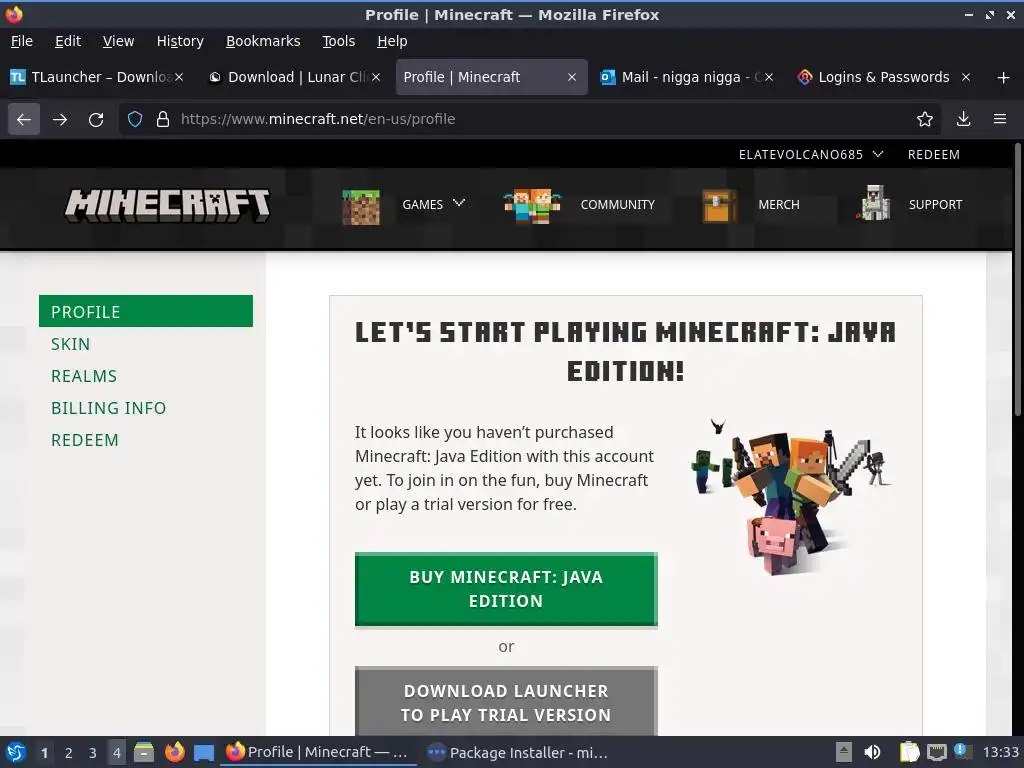This screenshot has width=1024, height=768.
Task: Close the Download Lunar Client tab
Action: [376, 77]
